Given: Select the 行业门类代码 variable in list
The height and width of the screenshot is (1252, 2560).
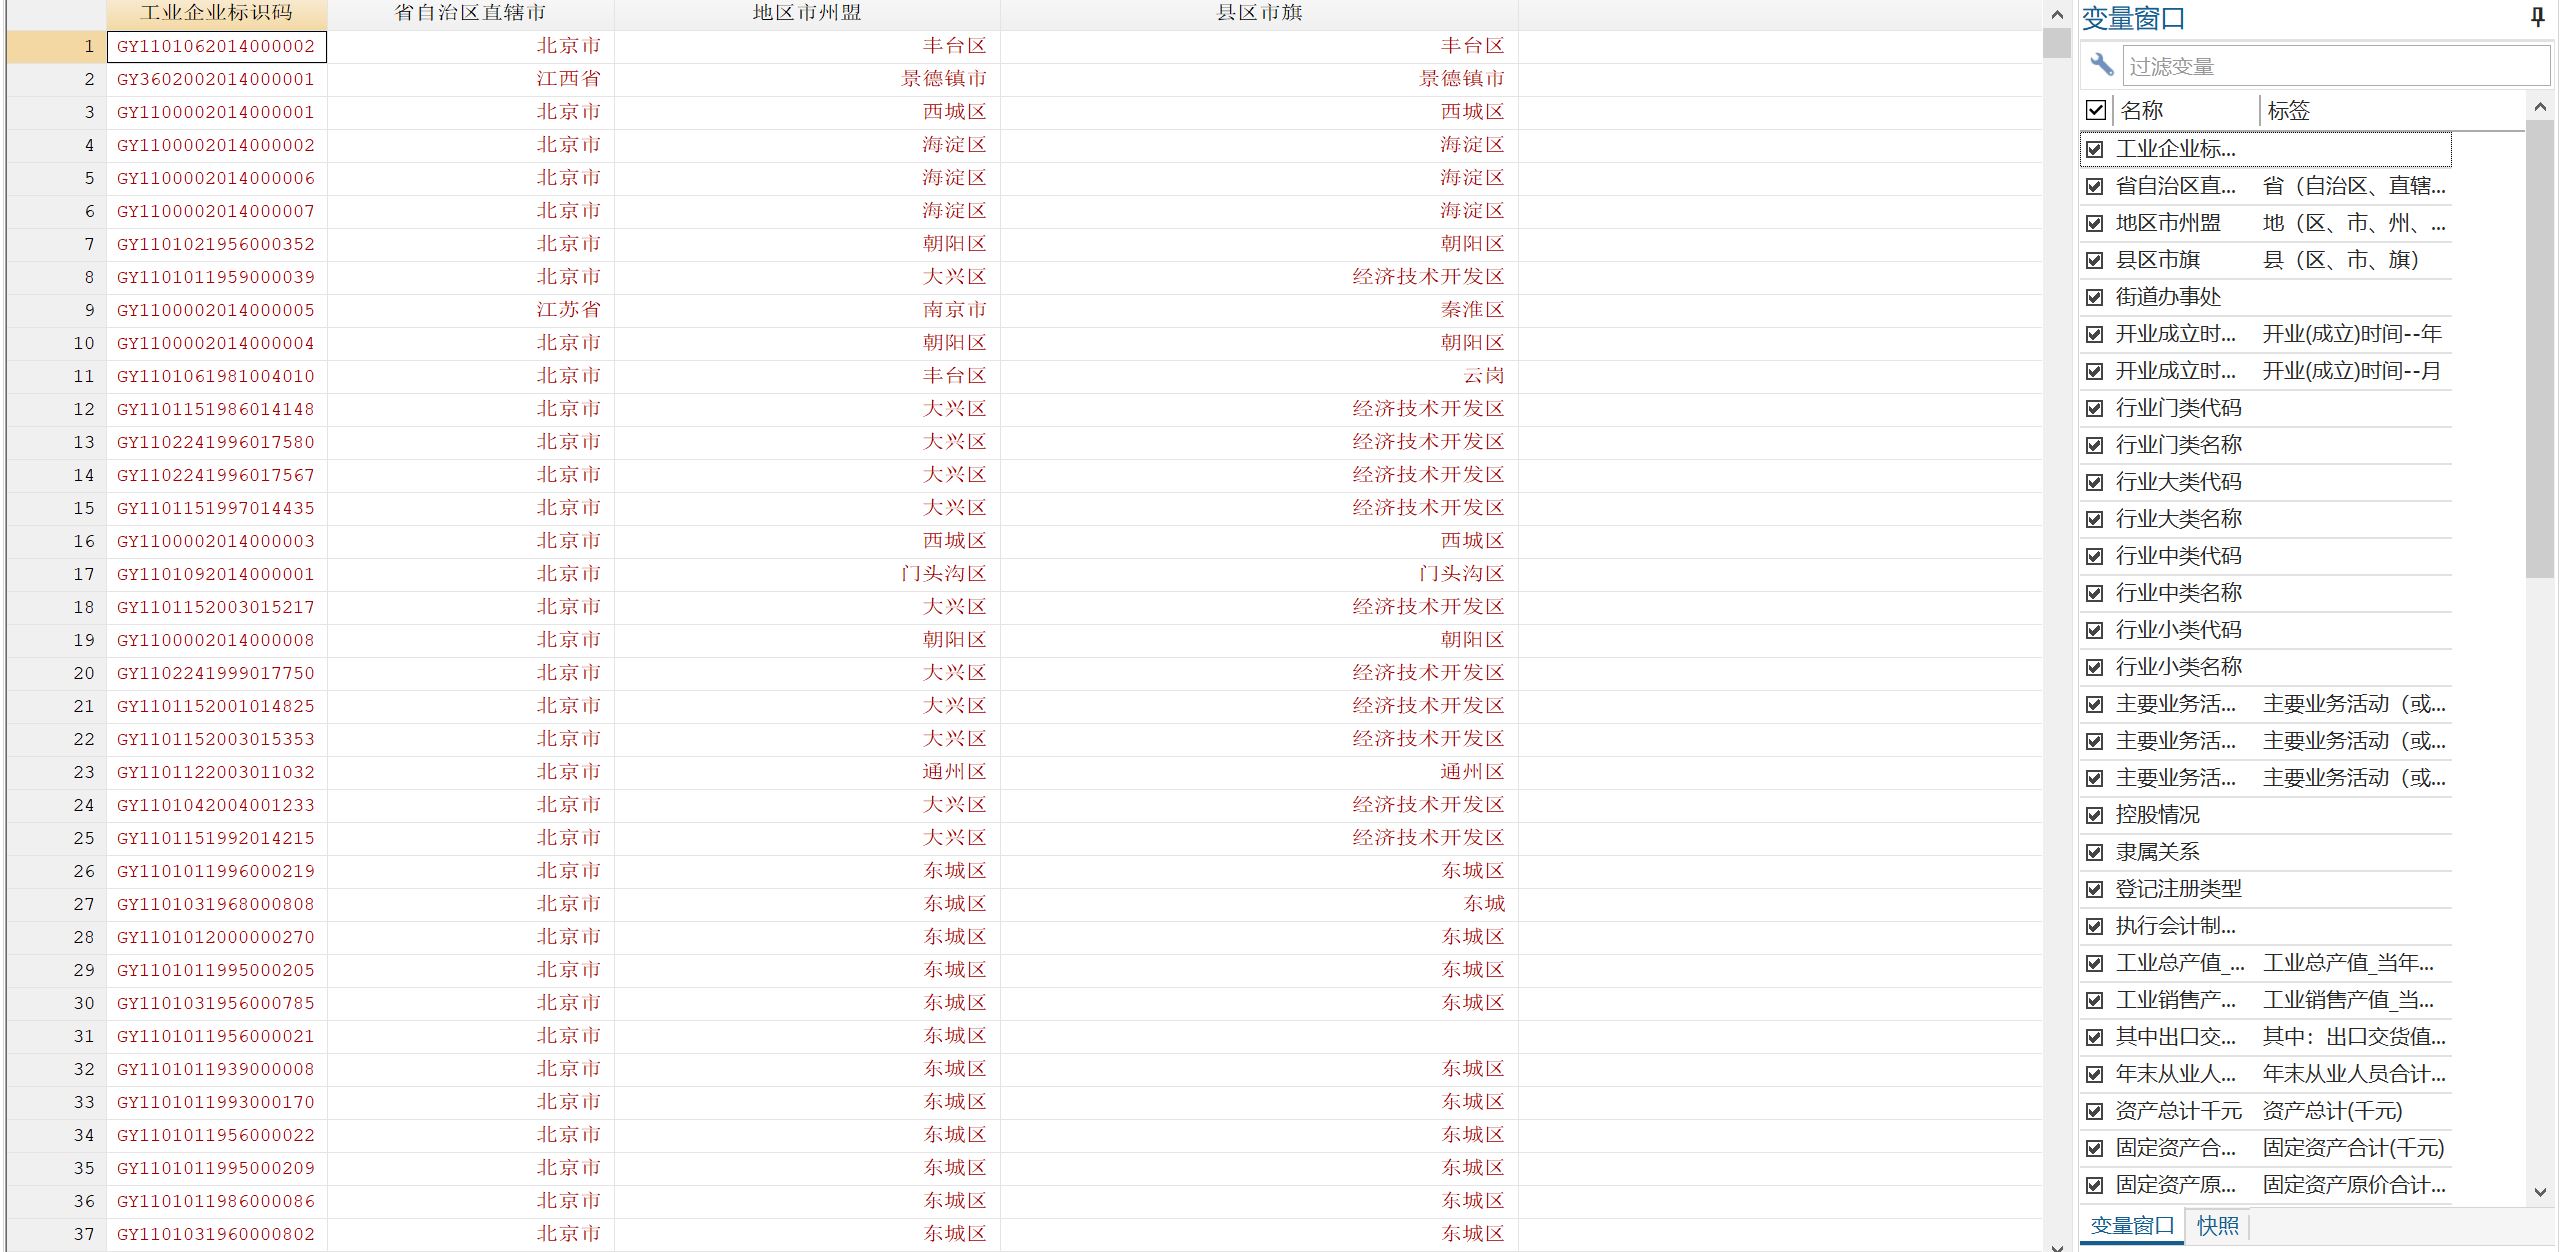Looking at the screenshot, I should click(x=2178, y=408).
